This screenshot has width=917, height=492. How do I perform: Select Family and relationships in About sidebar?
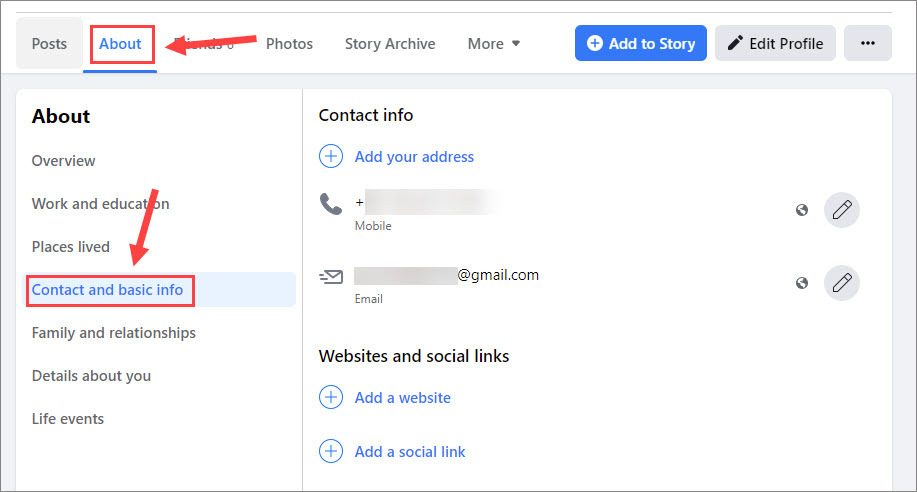click(113, 333)
